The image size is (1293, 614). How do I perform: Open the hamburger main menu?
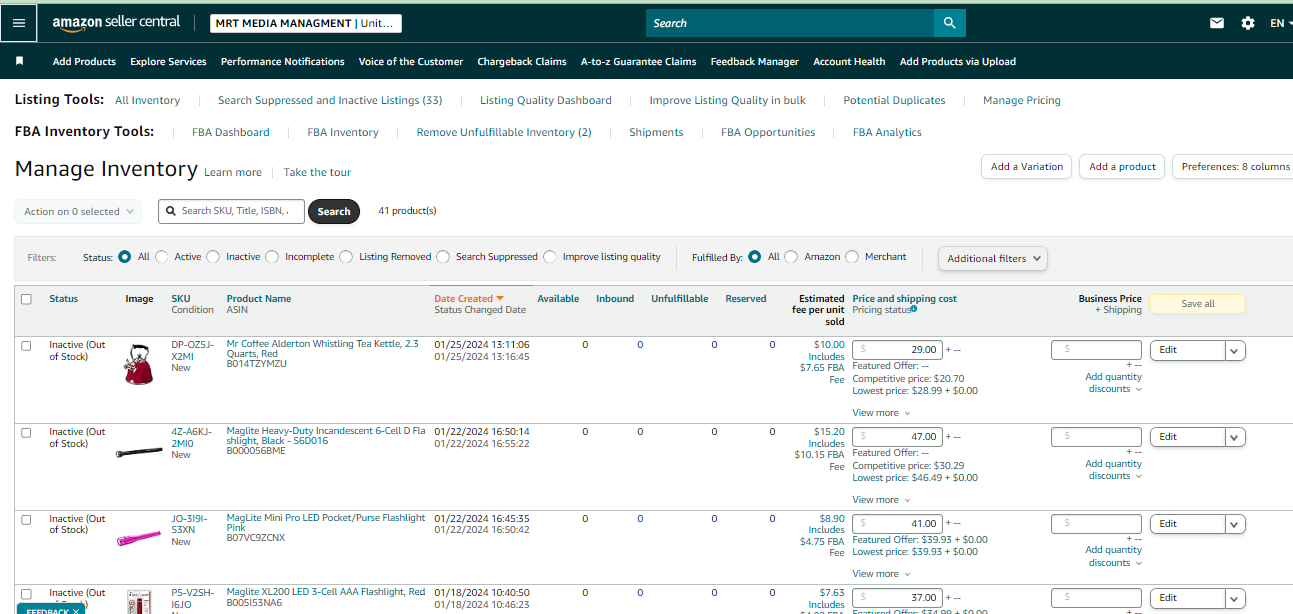19,23
